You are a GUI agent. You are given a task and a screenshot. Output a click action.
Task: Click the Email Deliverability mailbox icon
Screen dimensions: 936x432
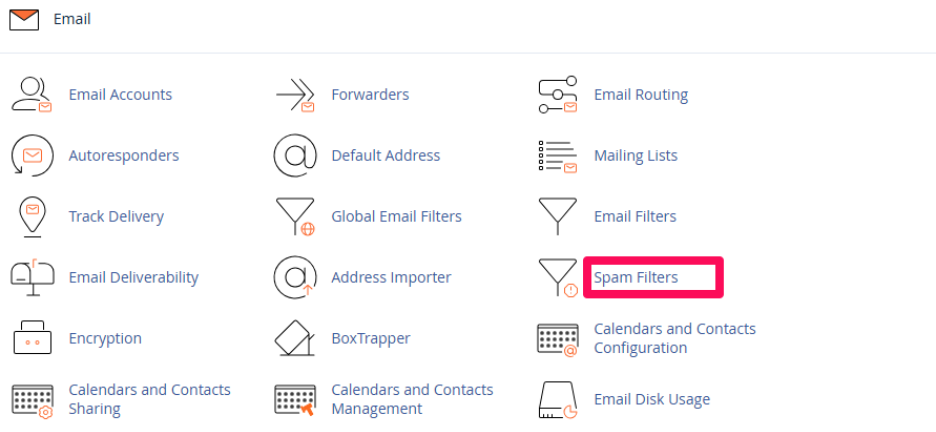coord(31,277)
